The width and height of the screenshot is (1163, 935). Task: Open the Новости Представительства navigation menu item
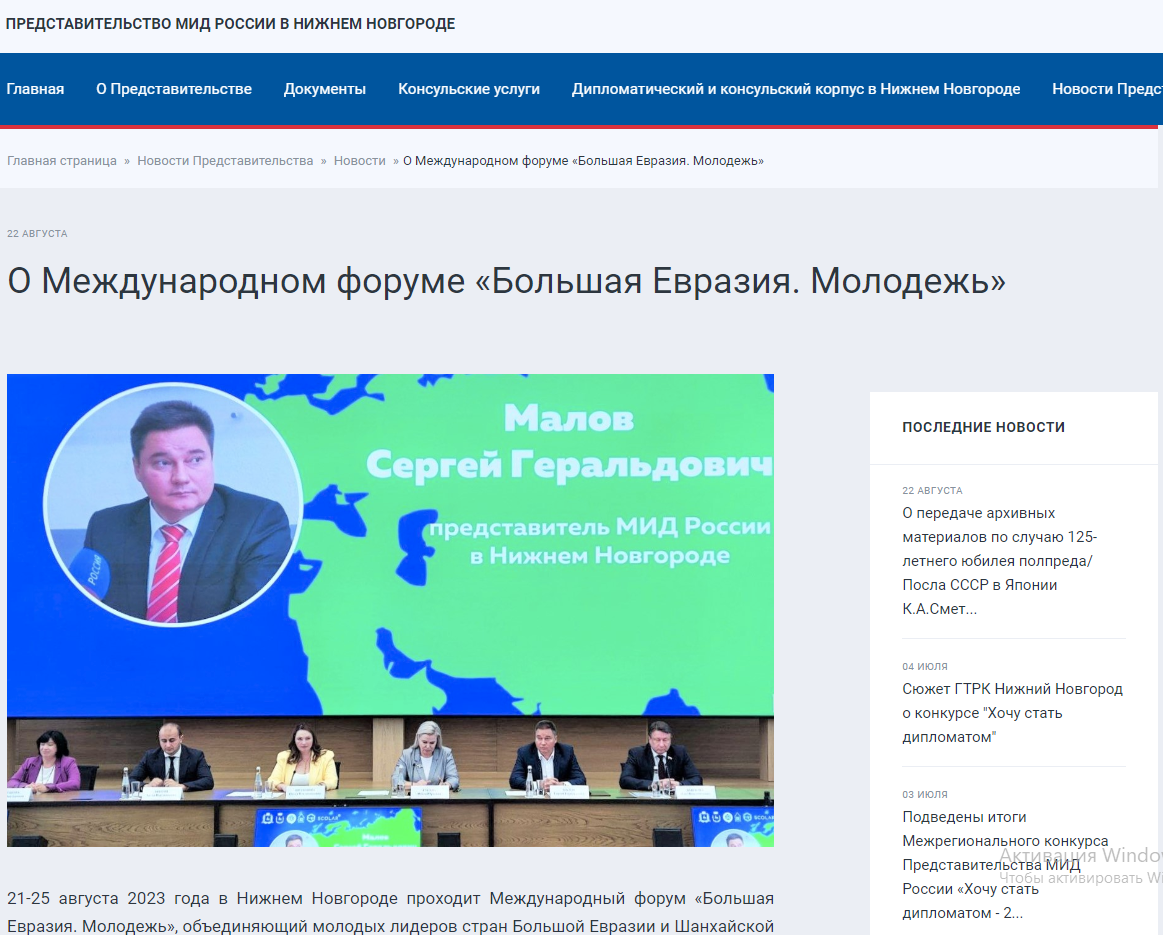tap(1107, 89)
